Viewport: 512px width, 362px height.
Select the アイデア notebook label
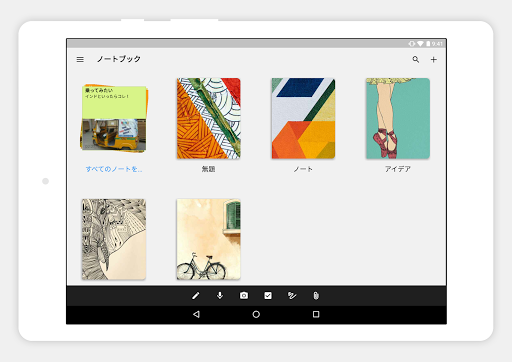click(398, 169)
